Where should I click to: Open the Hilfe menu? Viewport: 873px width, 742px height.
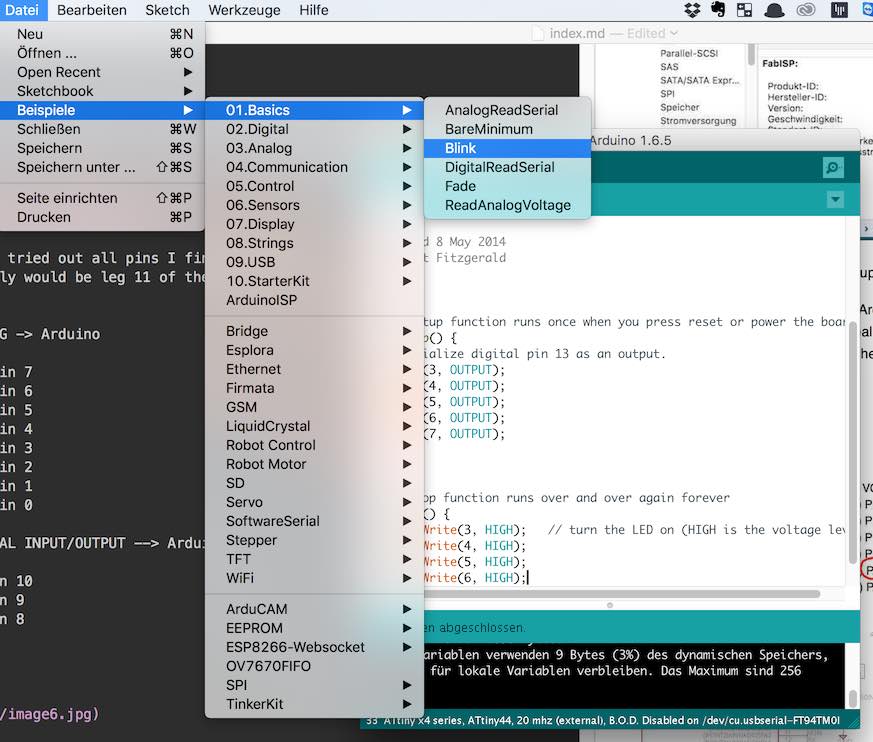tap(313, 10)
